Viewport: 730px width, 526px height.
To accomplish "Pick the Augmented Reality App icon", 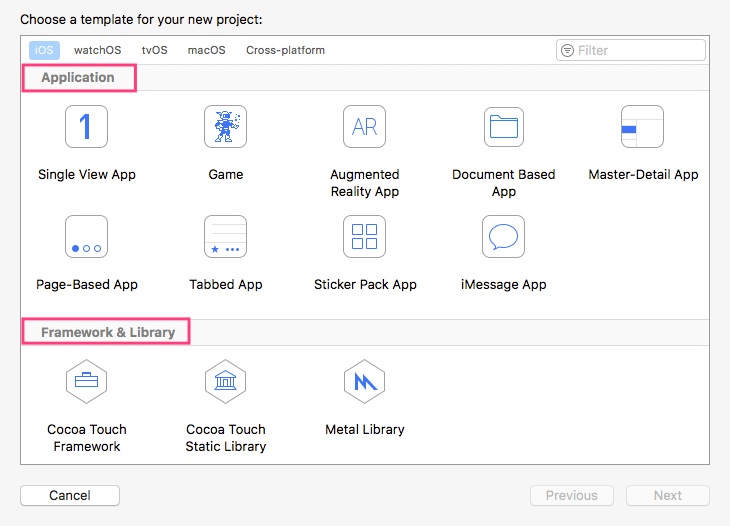I will [365, 127].
